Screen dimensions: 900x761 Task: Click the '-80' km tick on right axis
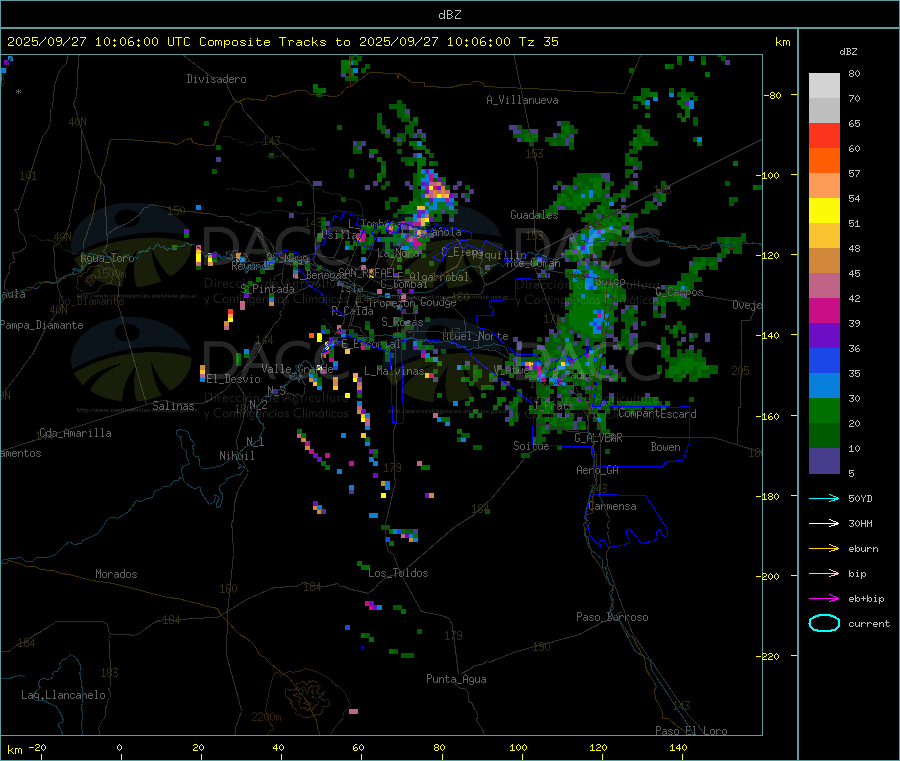pos(771,95)
